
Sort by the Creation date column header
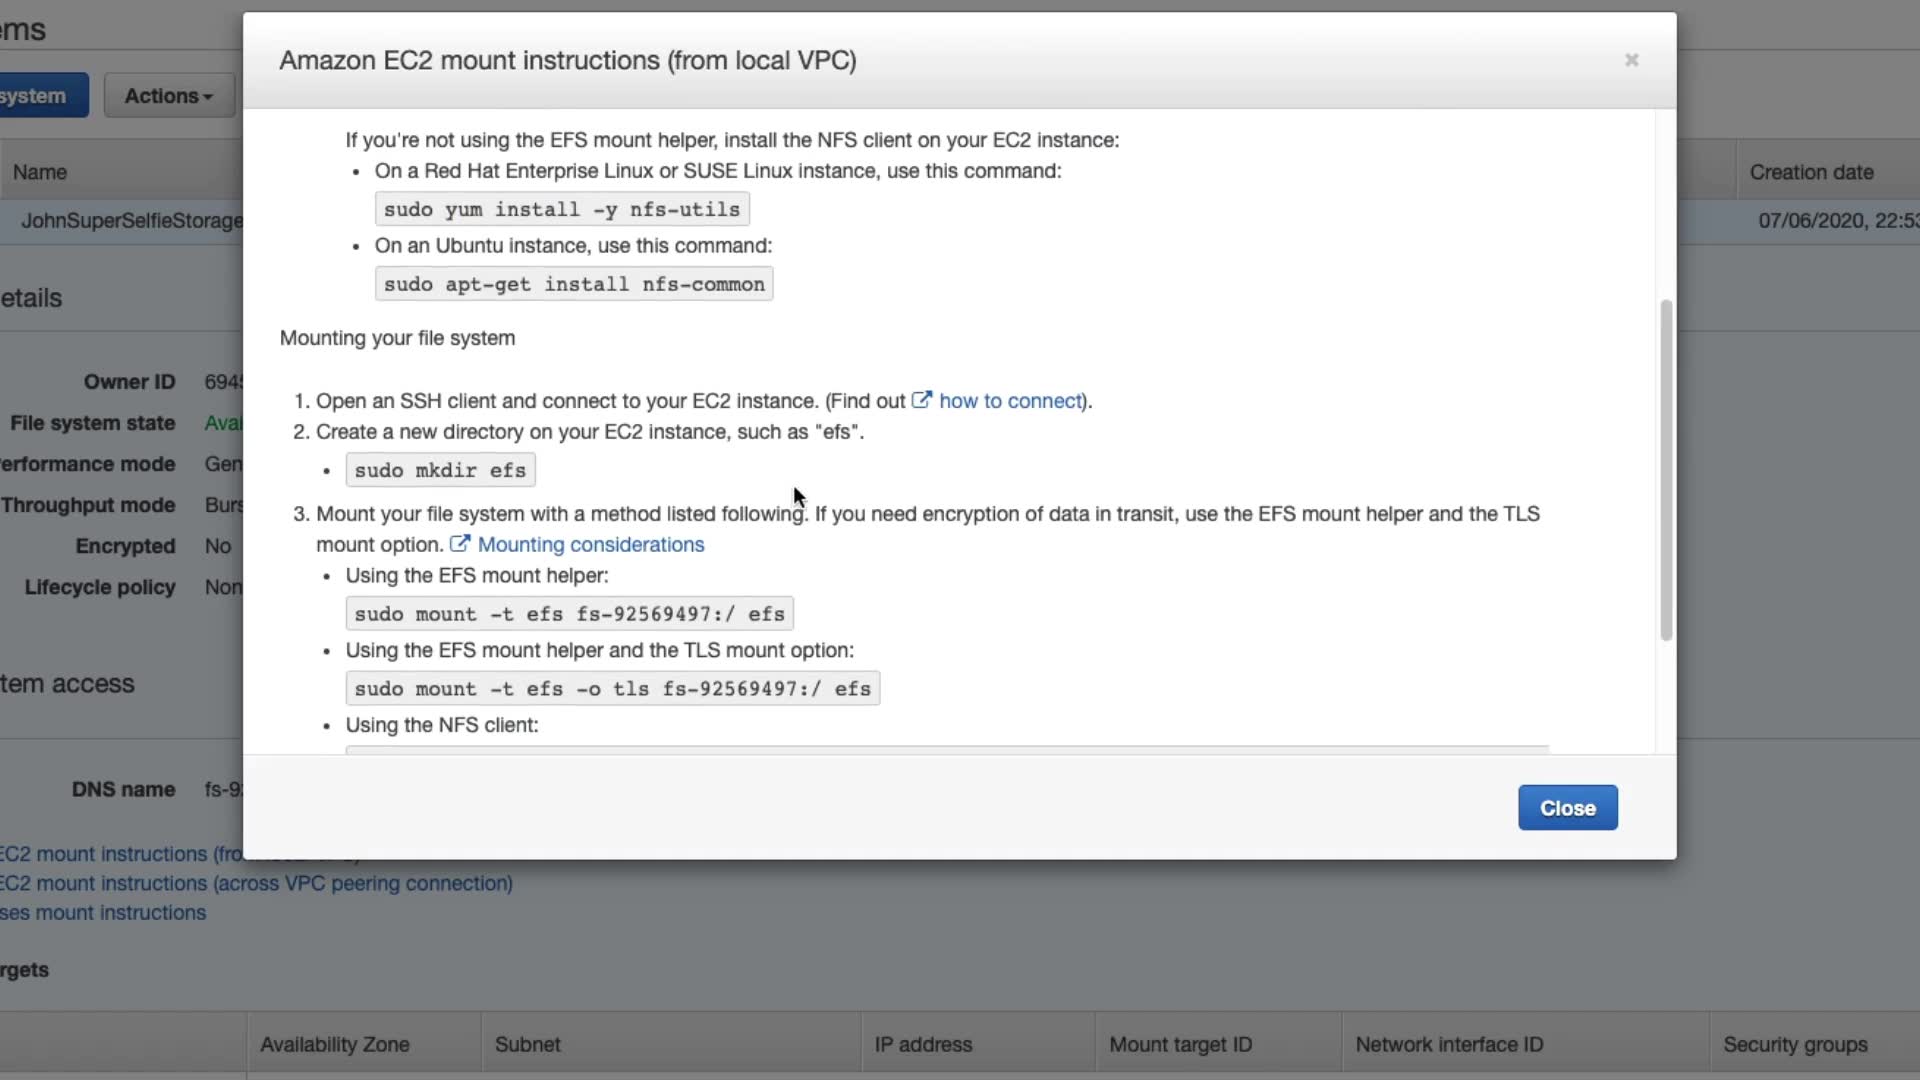pos(1811,172)
